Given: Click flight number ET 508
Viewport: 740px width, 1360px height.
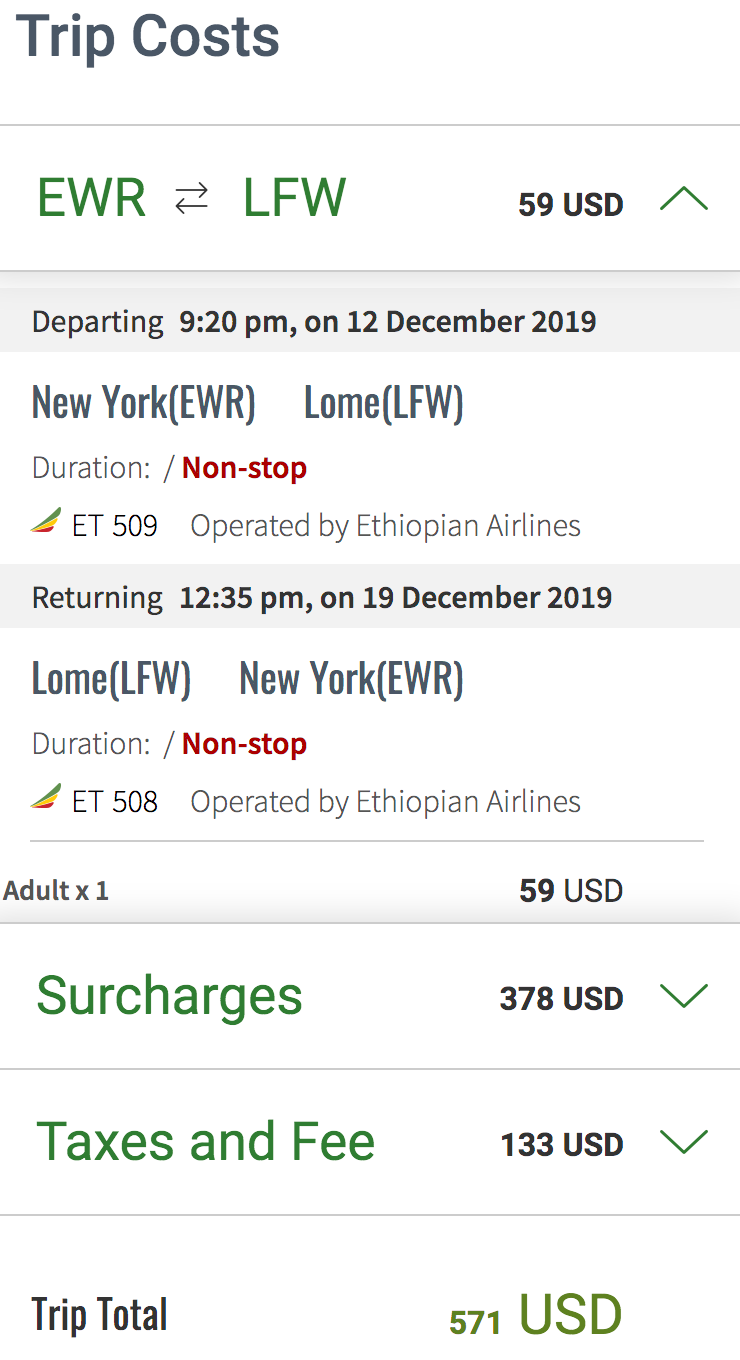Looking at the screenshot, I should coord(115,801).
